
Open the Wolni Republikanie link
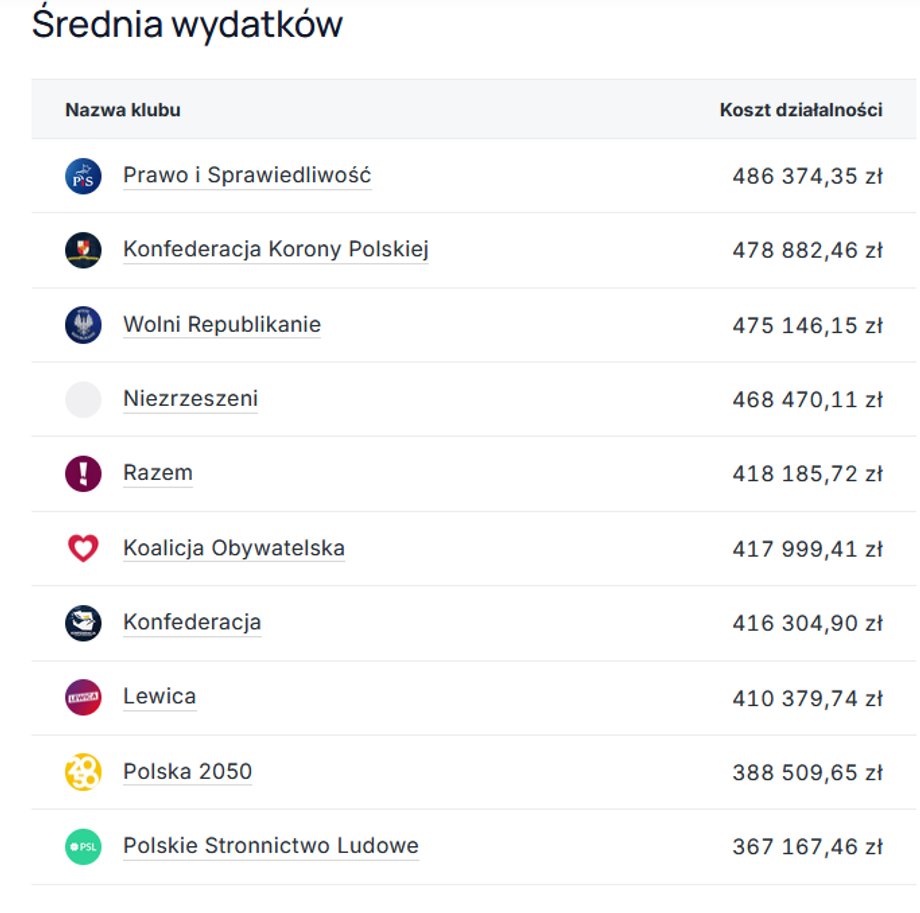[221, 322]
